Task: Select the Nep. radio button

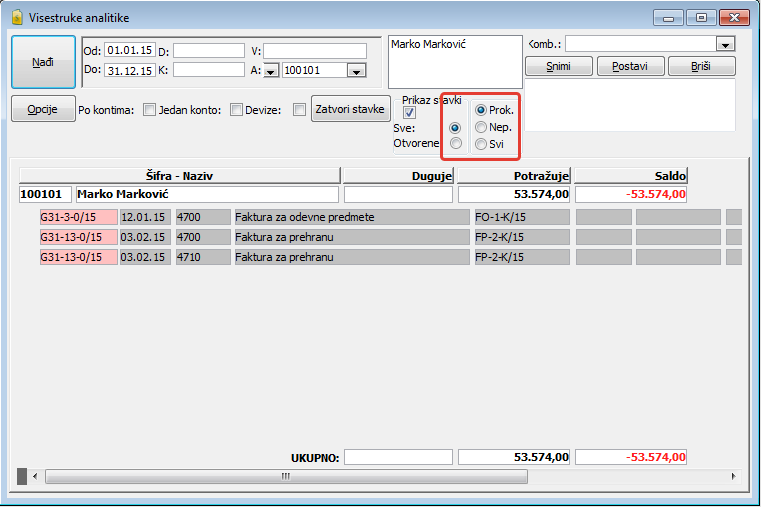Action: pos(482,127)
